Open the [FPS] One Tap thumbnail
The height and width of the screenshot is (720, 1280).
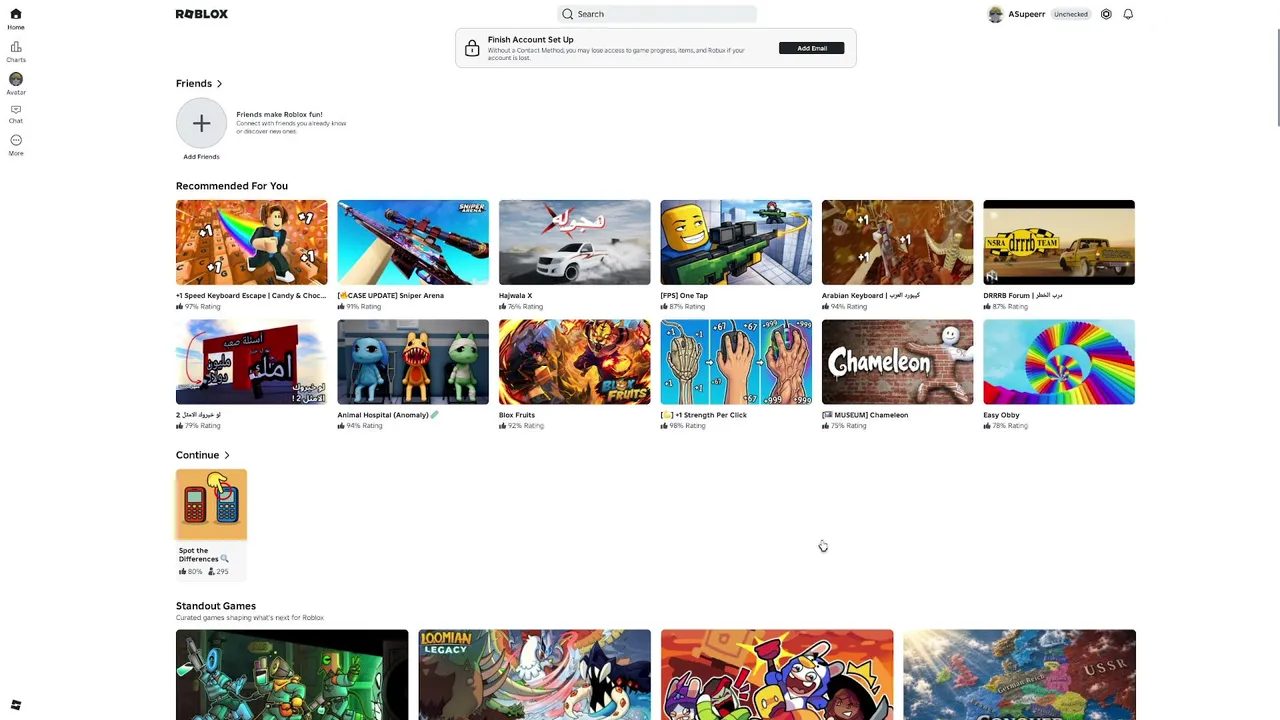pos(736,242)
